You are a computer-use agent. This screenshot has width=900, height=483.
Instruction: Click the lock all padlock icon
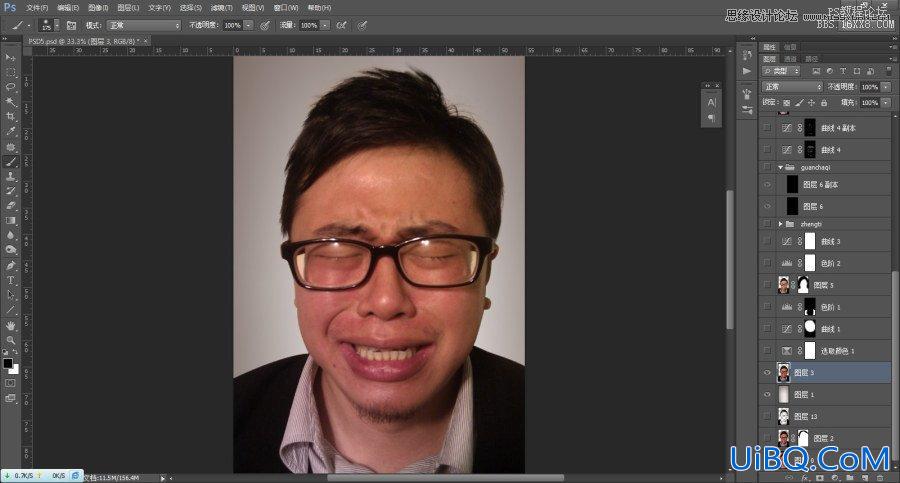[824, 103]
